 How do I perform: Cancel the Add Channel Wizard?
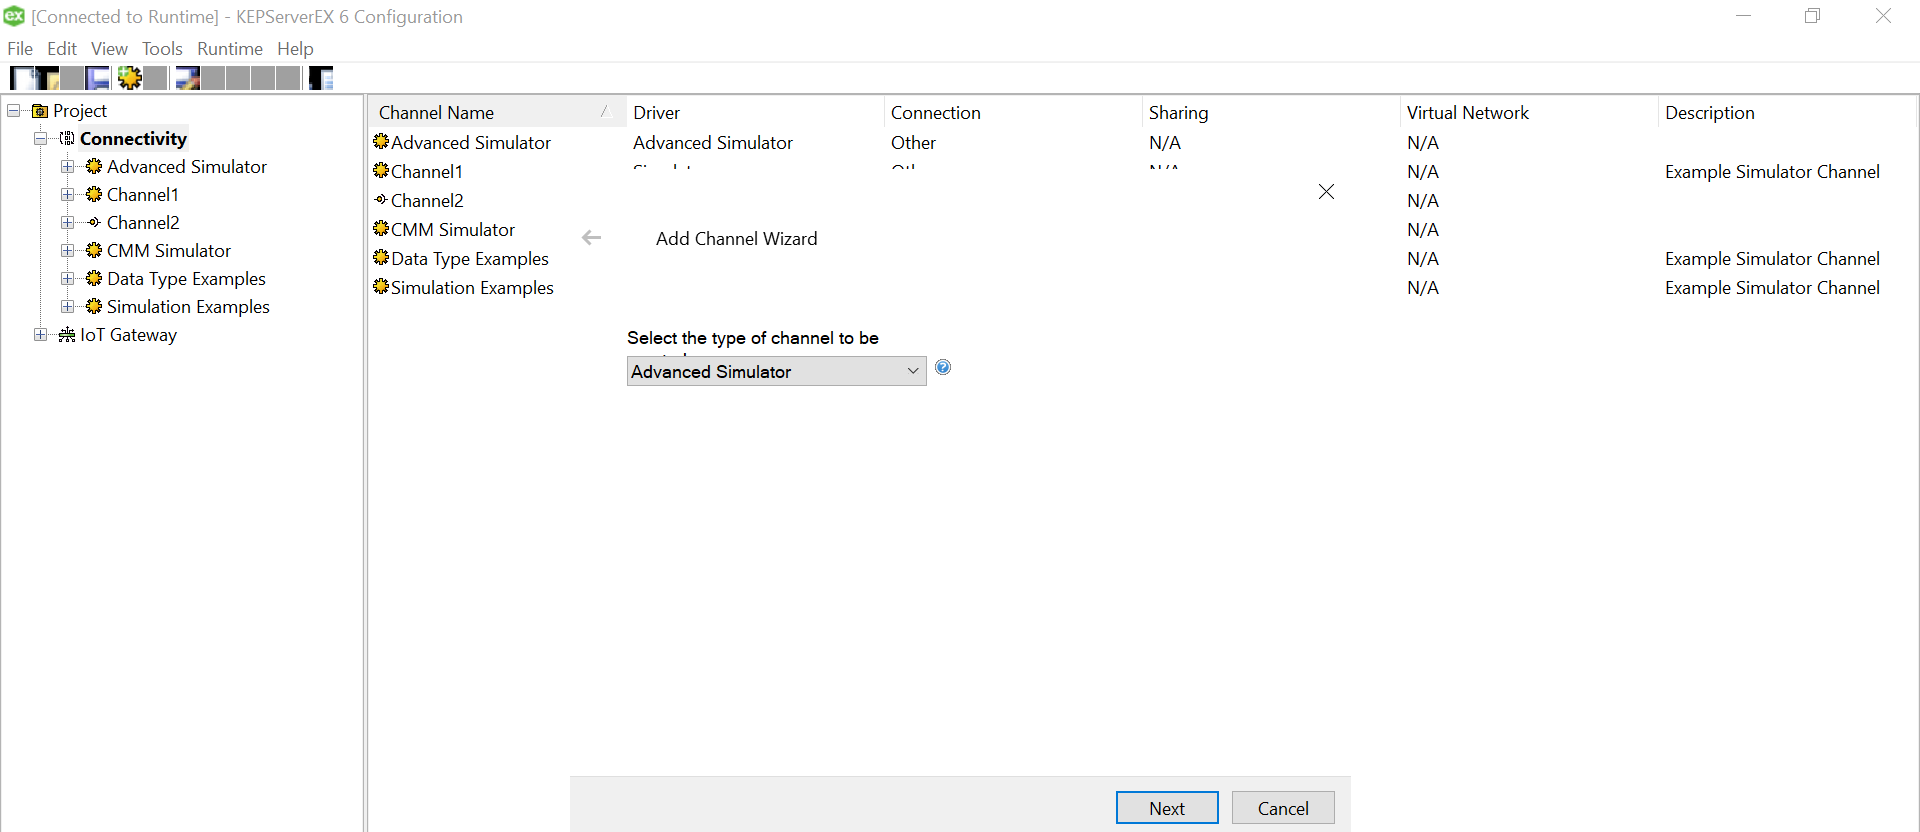(x=1282, y=808)
